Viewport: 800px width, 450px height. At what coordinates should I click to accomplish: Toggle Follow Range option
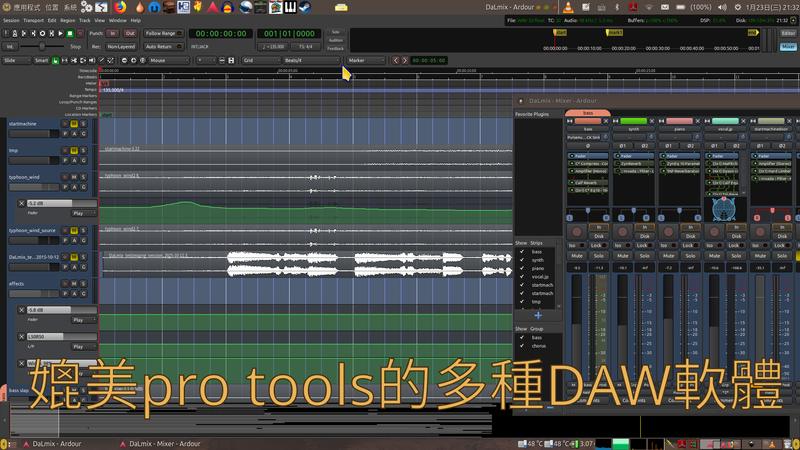click(x=163, y=33)
